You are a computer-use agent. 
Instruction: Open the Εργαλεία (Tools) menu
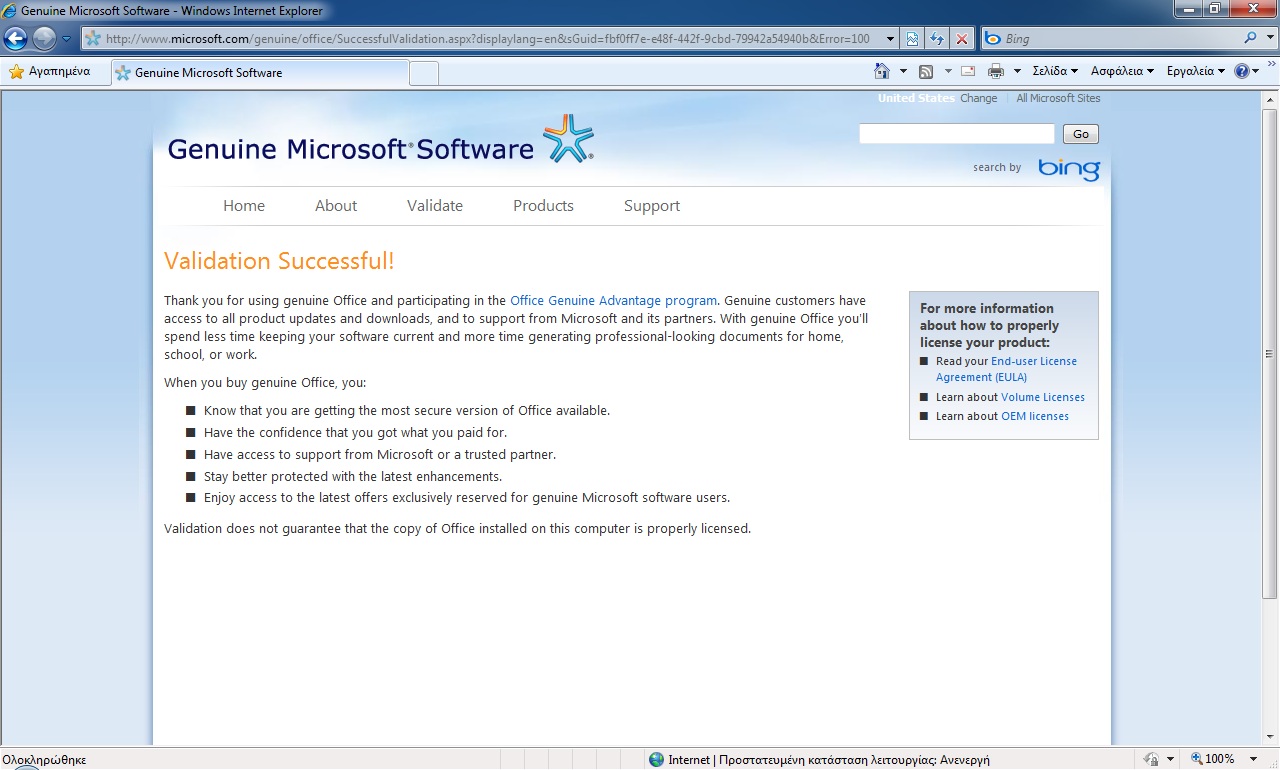tap(1196, 71)
